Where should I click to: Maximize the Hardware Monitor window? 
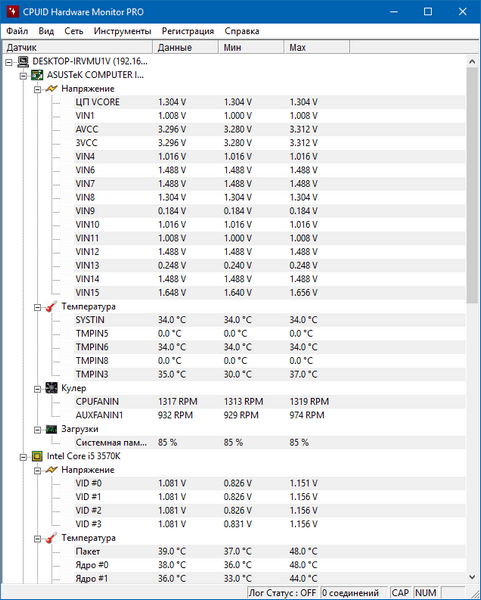428,11
